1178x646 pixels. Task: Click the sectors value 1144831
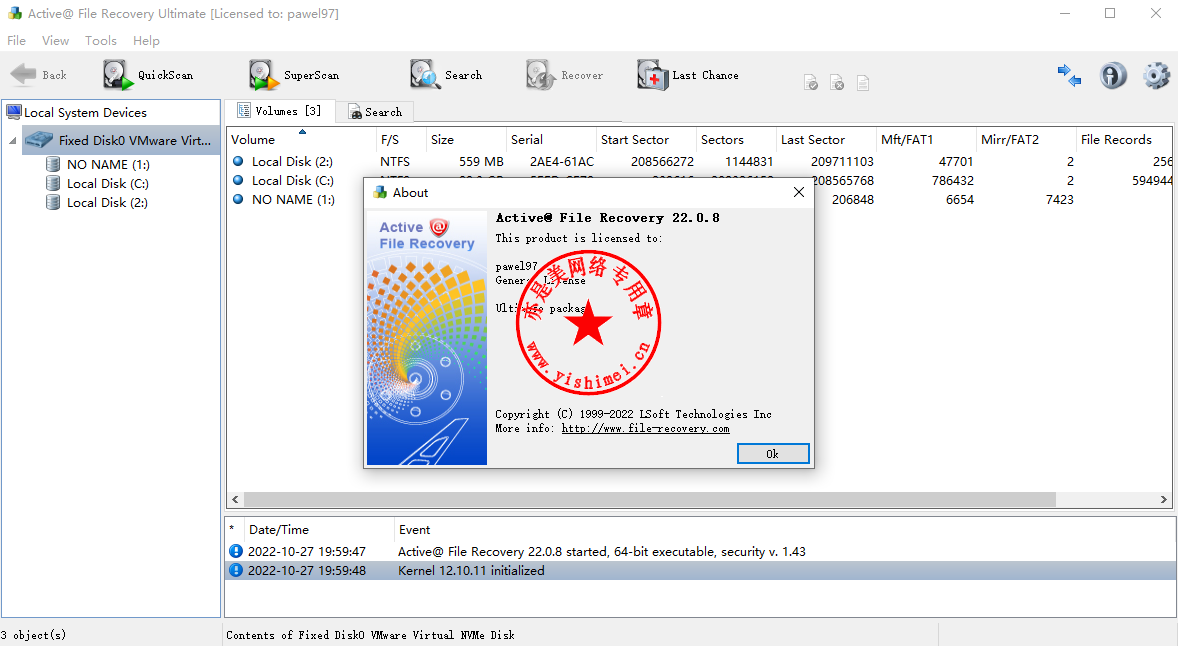click(x=749, y=162)
